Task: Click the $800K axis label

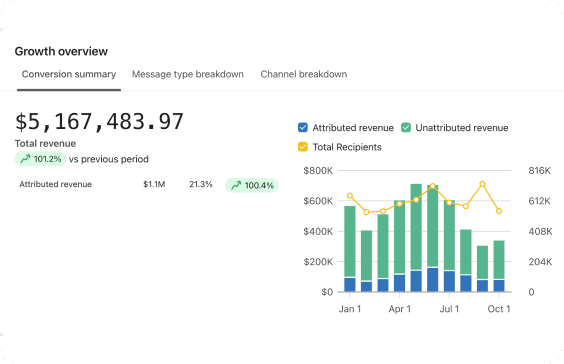Action: pos(318,170)
